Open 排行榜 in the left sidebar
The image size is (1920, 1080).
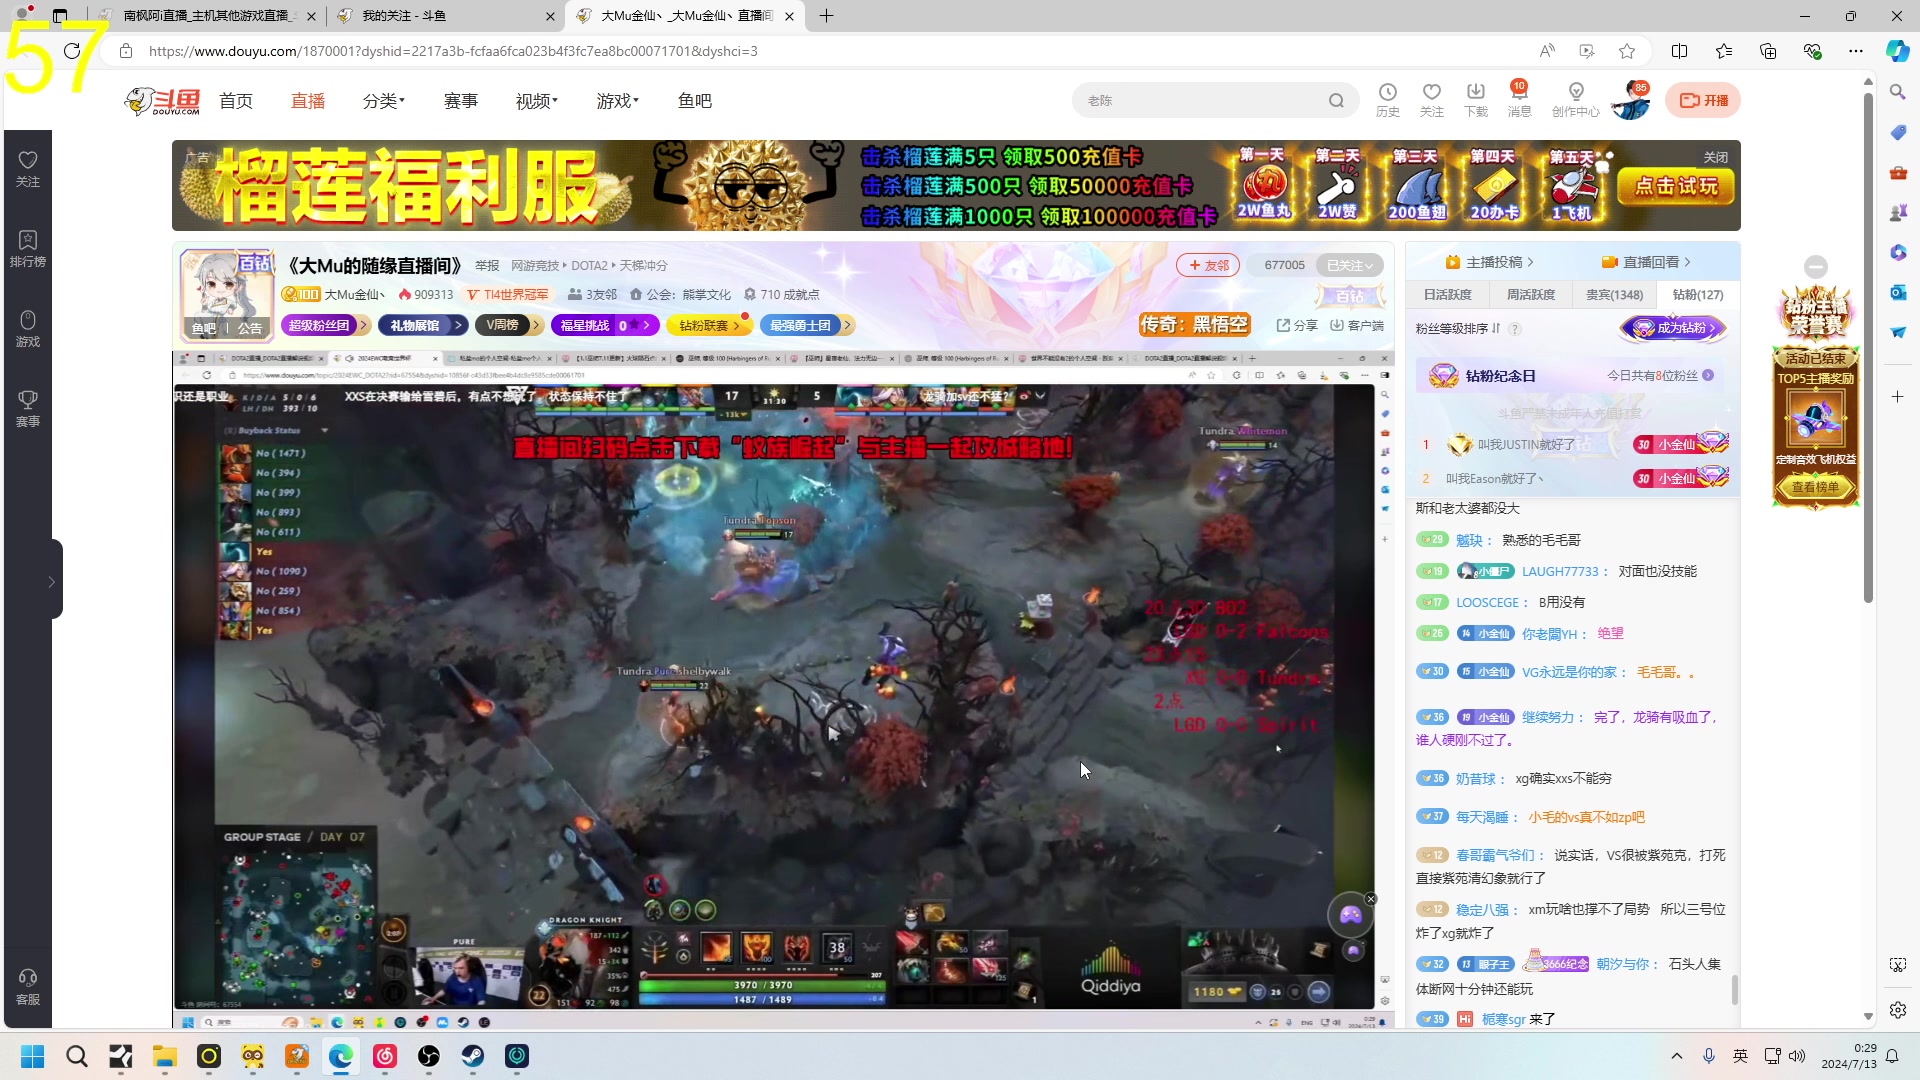[28, 249]
